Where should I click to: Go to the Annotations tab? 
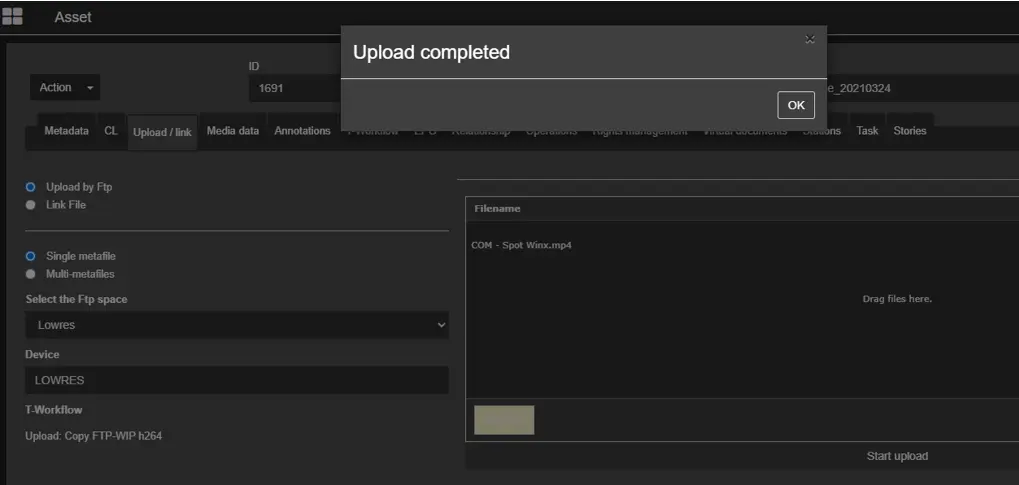[302, 131]
